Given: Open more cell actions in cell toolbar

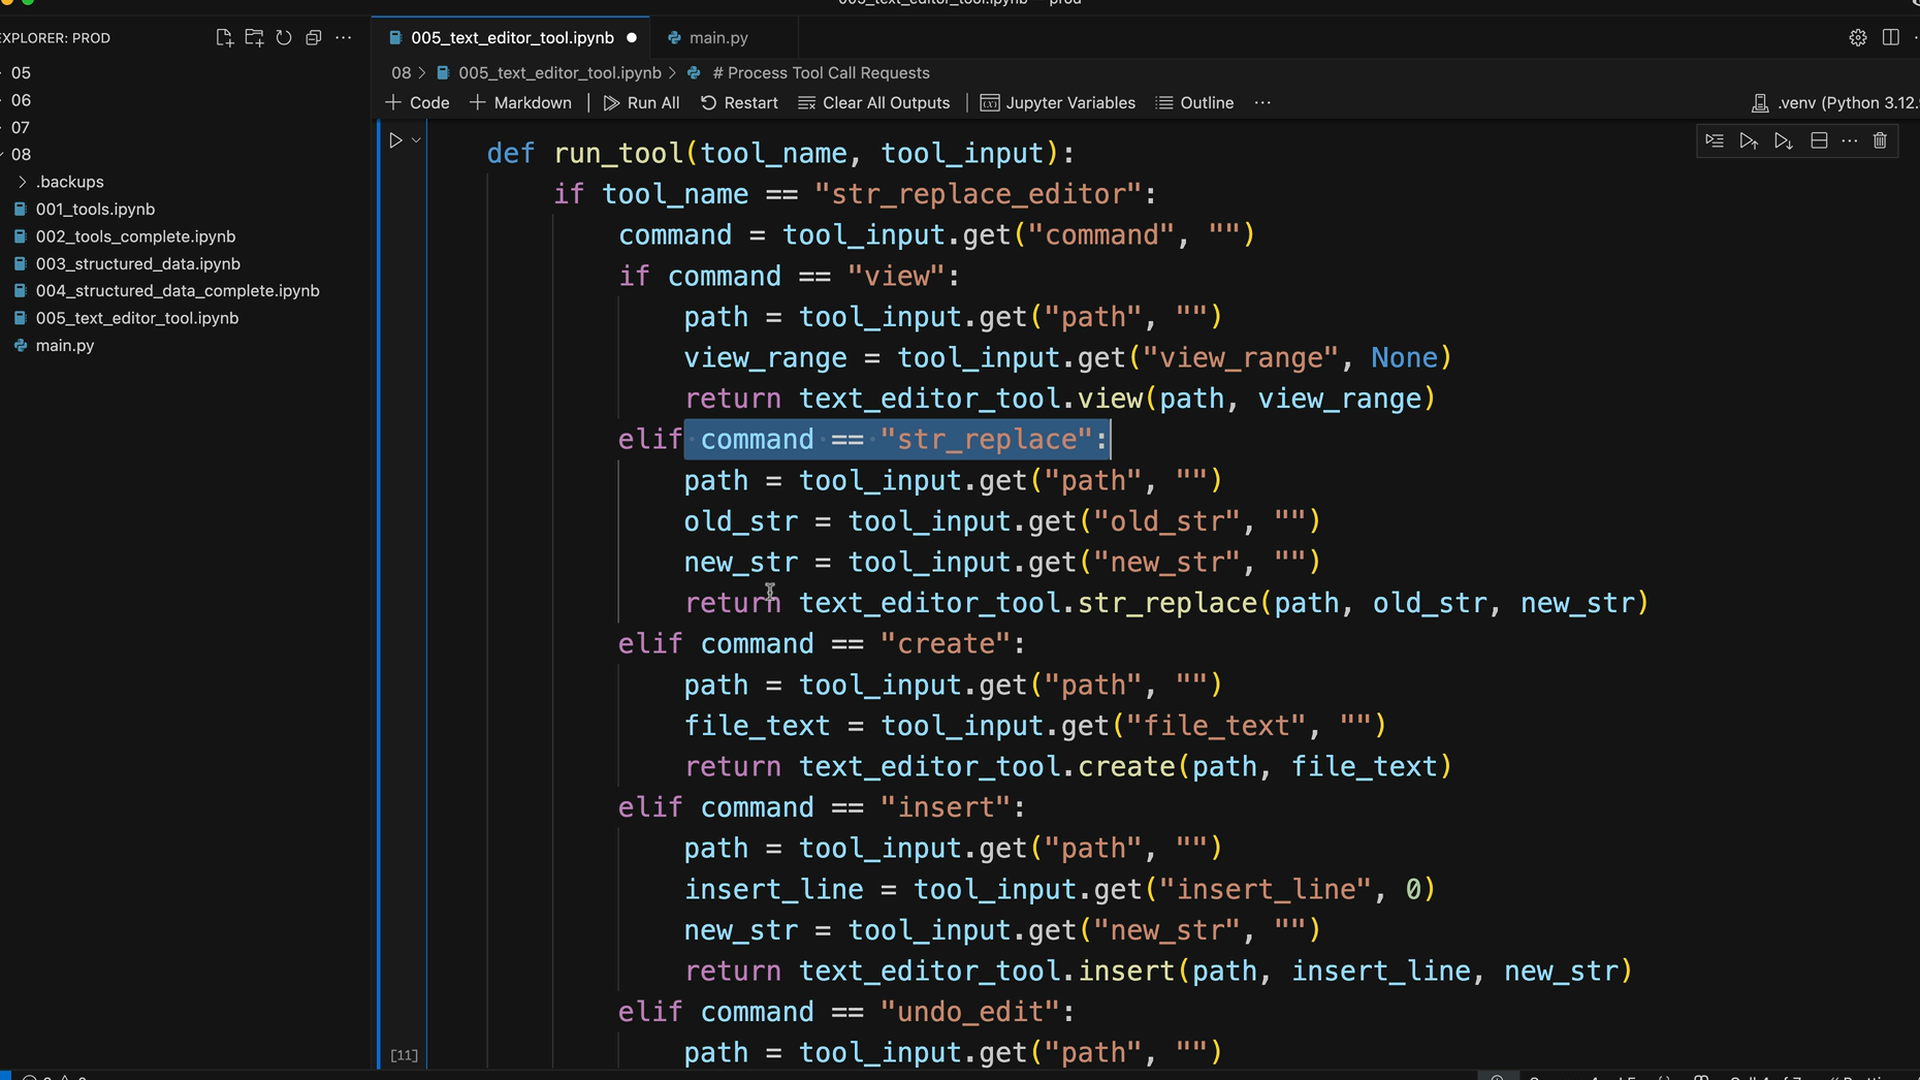Looking at the screenshot, I should pos(1849,141).
